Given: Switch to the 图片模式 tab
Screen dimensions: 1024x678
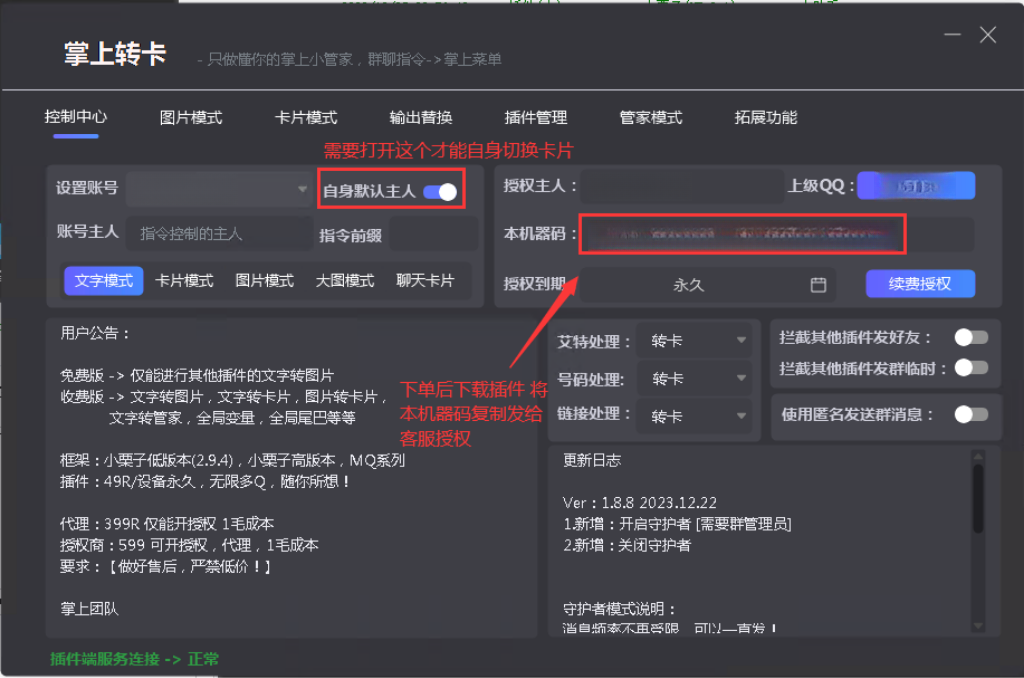Looking at the screenshot, I should pos(191,118).
